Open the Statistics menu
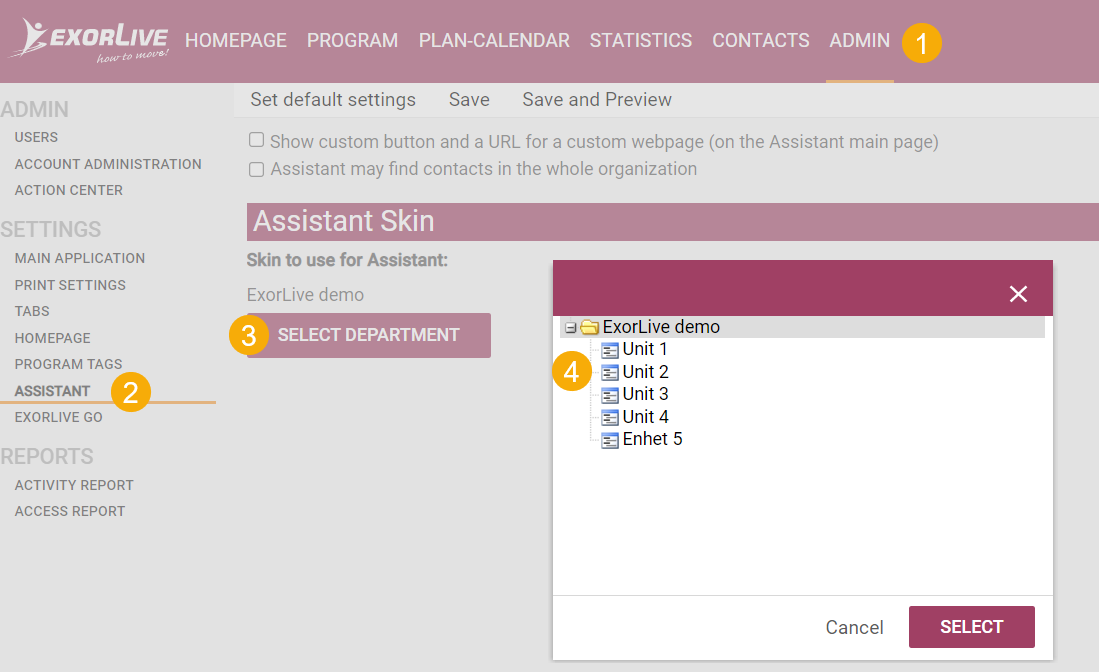Image resolution: width=1099 pixels, height=672 pixels. click(641, 41)
